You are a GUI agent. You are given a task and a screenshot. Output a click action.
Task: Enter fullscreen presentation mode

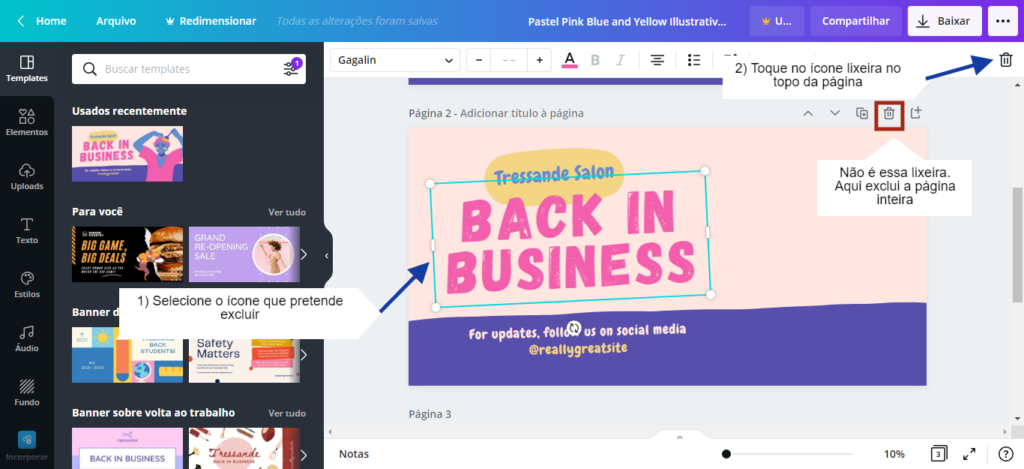[969, 454]
